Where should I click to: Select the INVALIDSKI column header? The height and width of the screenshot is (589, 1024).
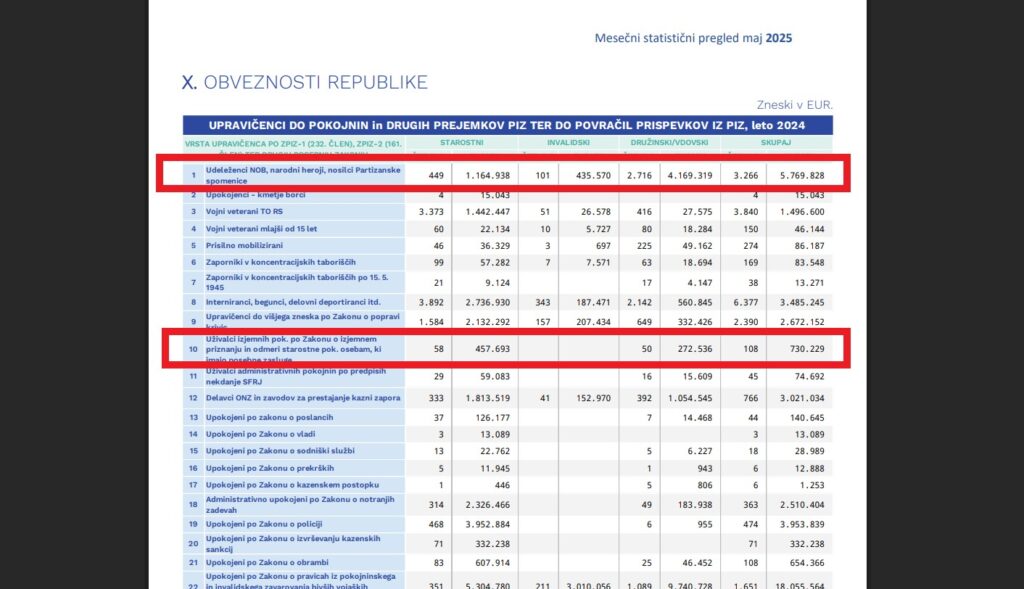point(567,142)
